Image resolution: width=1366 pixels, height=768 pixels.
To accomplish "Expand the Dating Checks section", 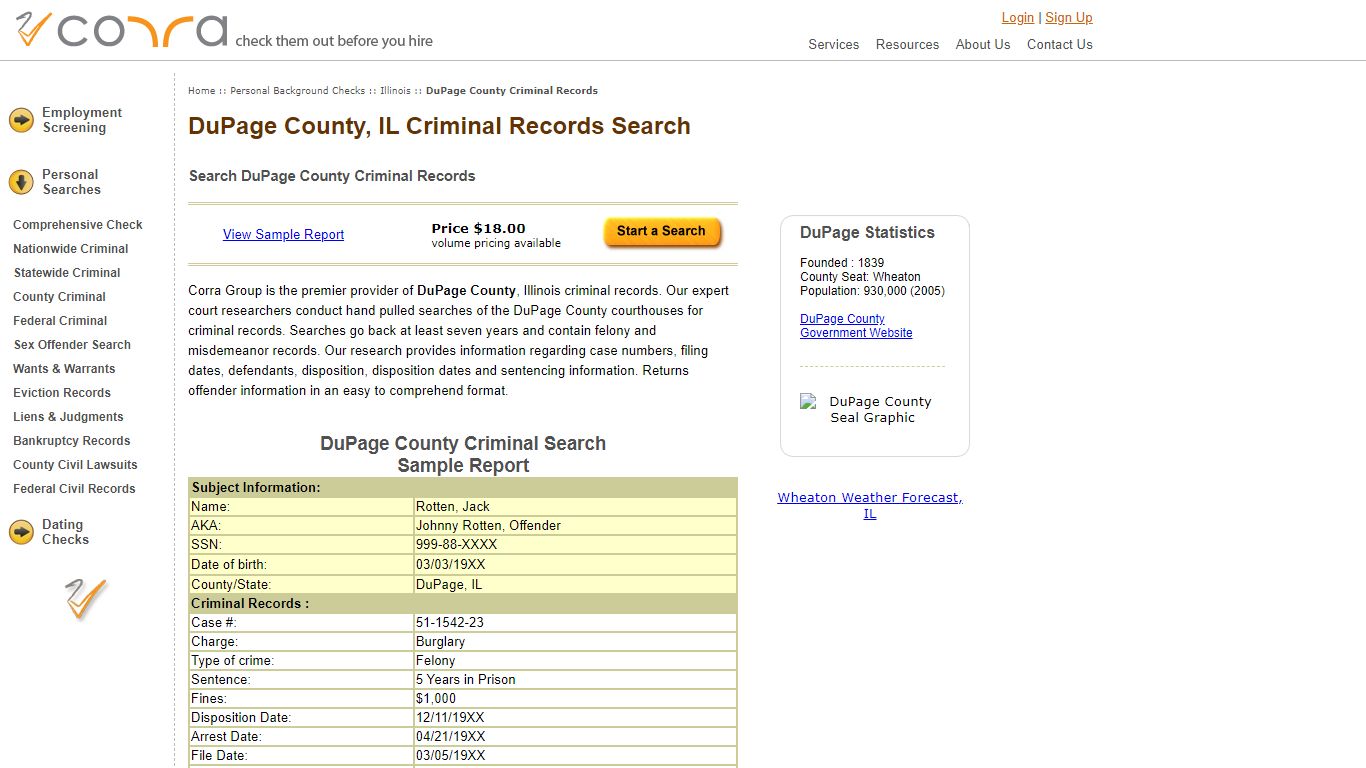I will 65,532.
